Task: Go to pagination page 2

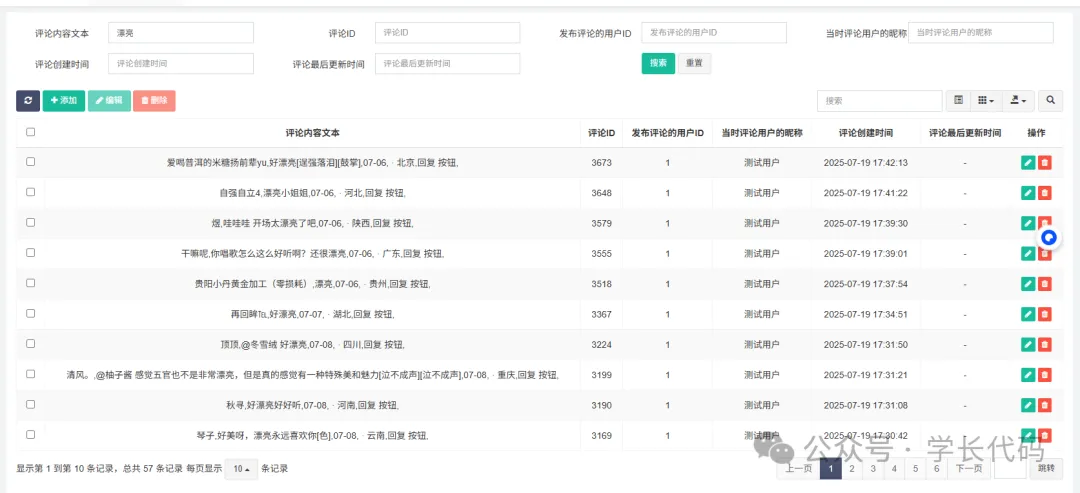Action: coord(852,469)
